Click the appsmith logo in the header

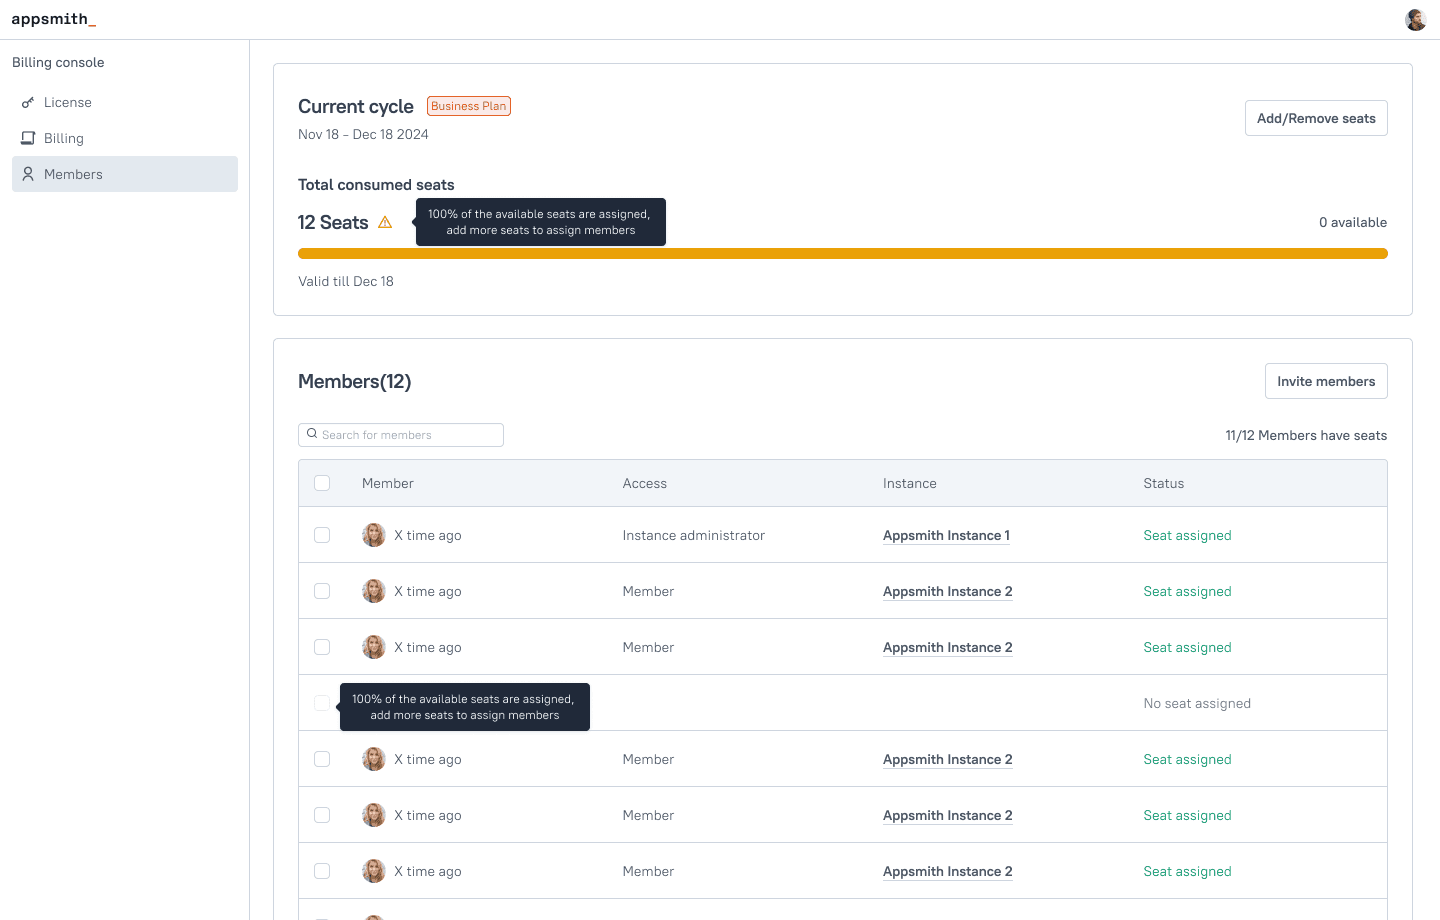(54, 19)
